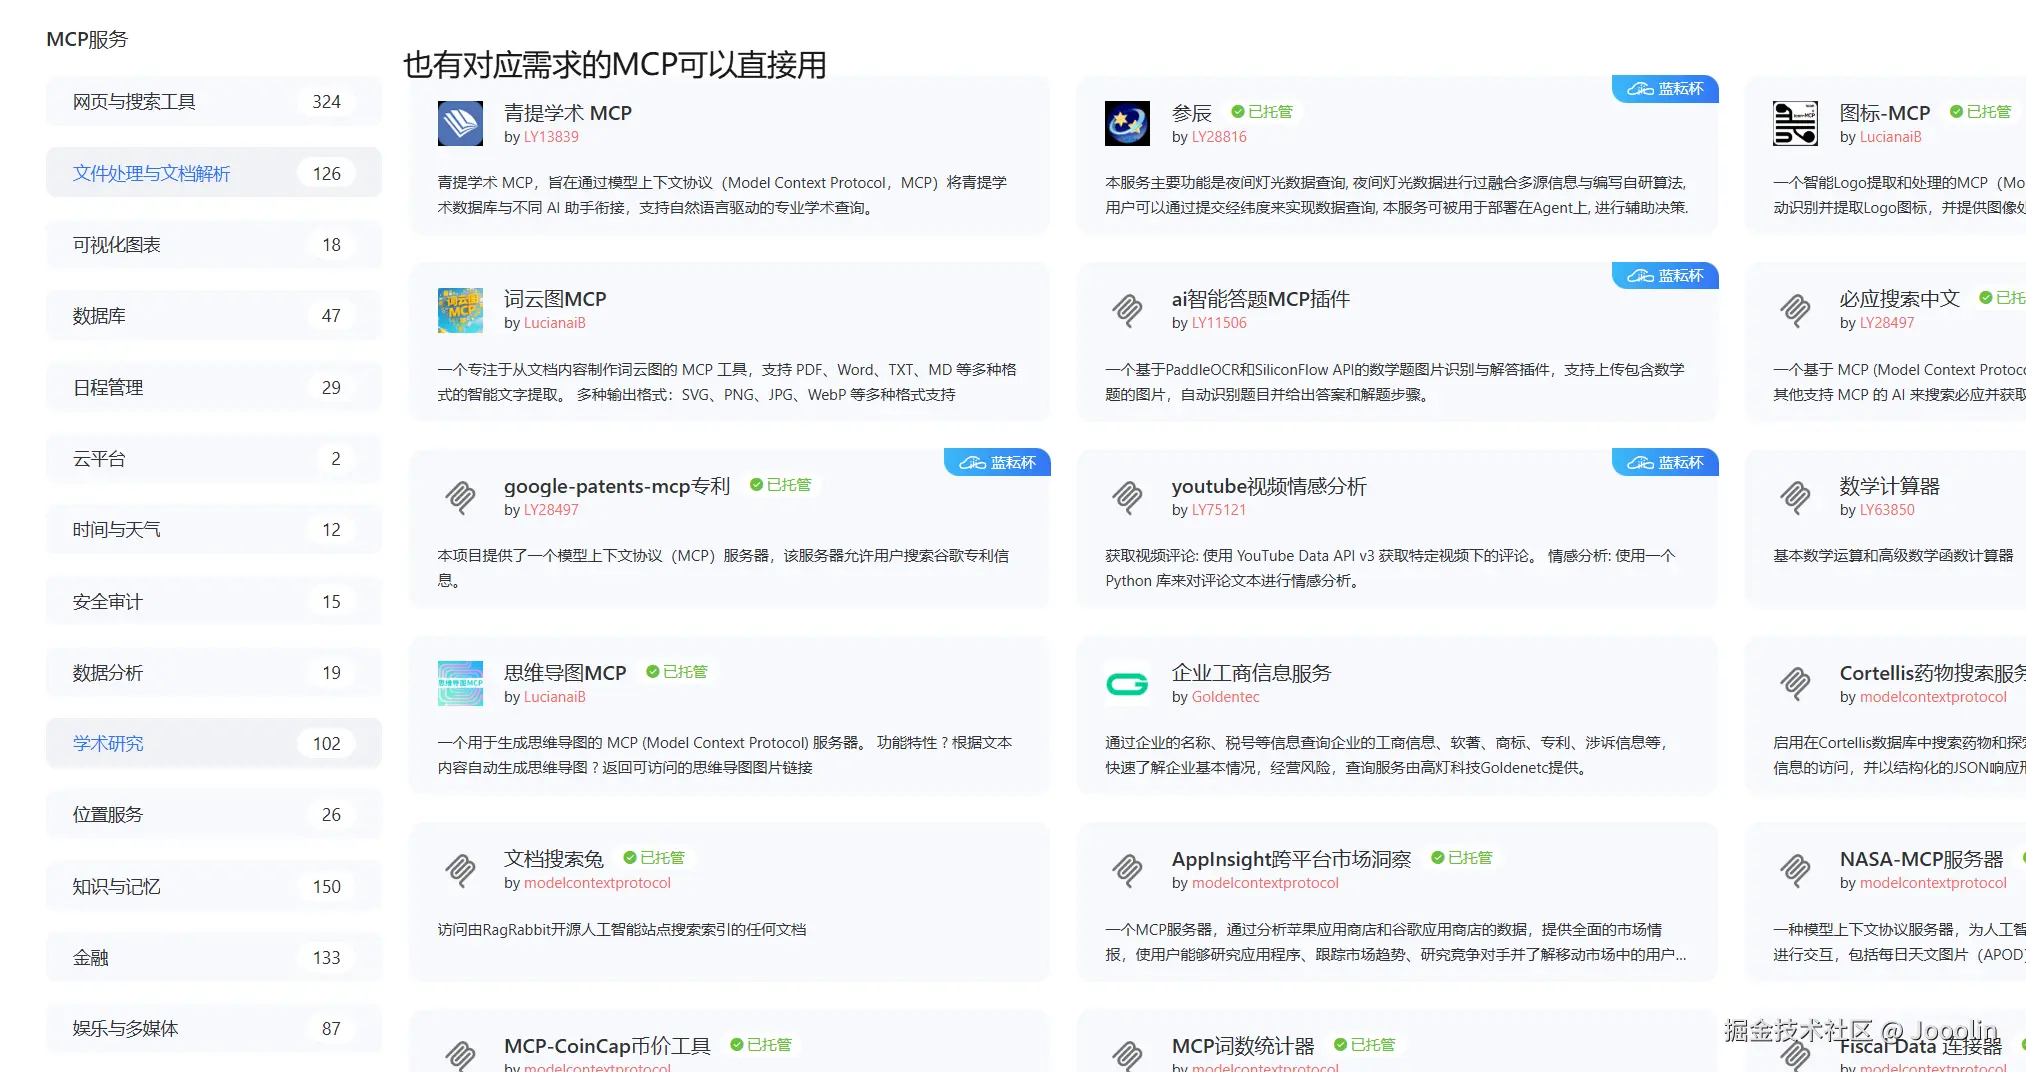This screenshot has height=1072, width=2026.
Task: Select the ai智能答题MCP插件 icon
Action: (1127, 310)
